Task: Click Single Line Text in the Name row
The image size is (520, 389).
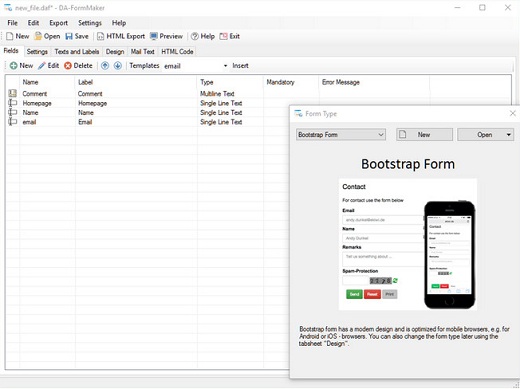Action: click(x=221, y=113)
